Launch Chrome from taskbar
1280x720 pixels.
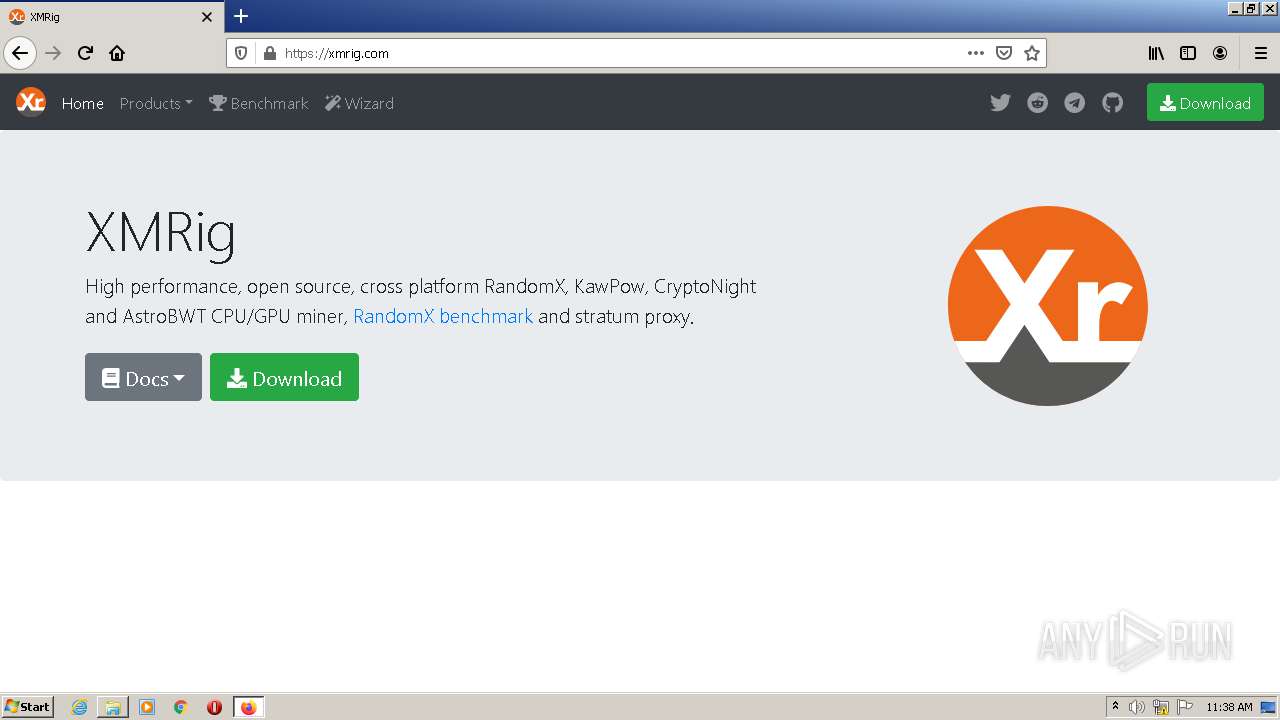tap(181, 707)
